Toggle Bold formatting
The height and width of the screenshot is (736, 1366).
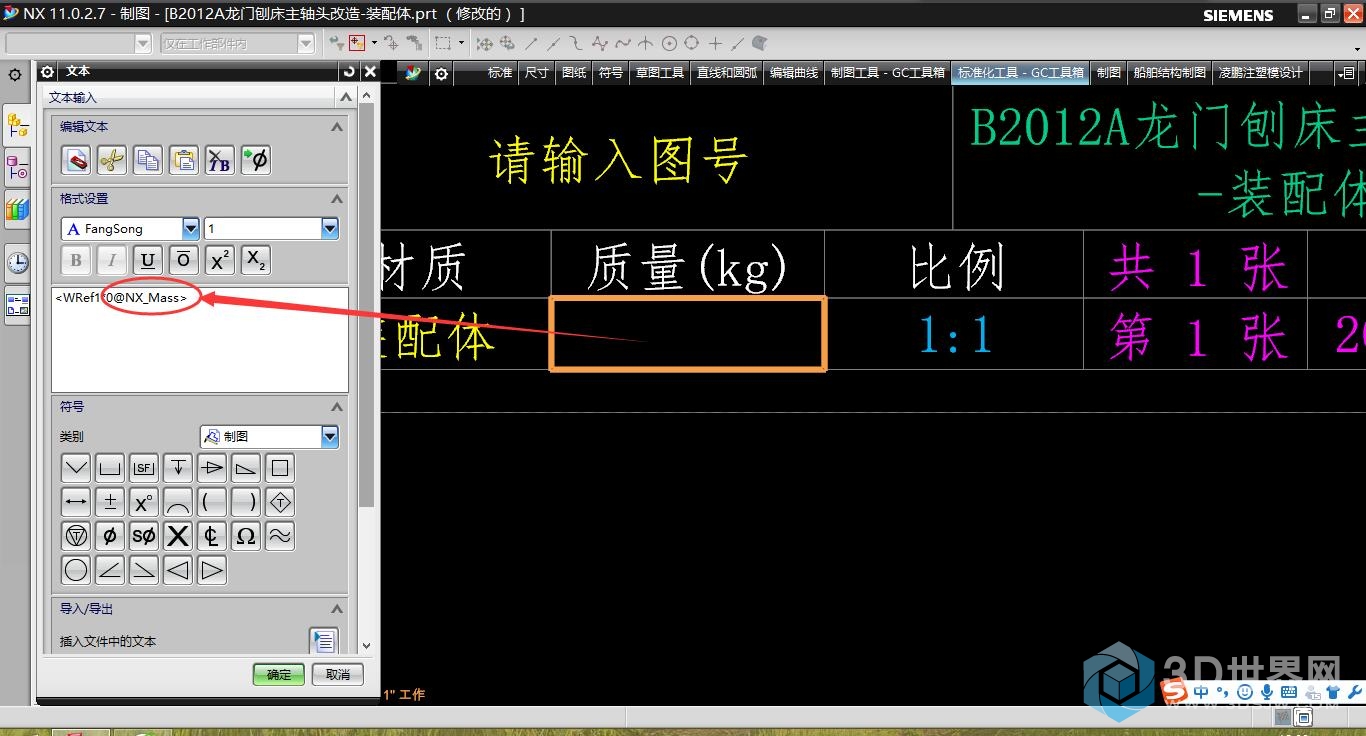click(x=76, y=261)
